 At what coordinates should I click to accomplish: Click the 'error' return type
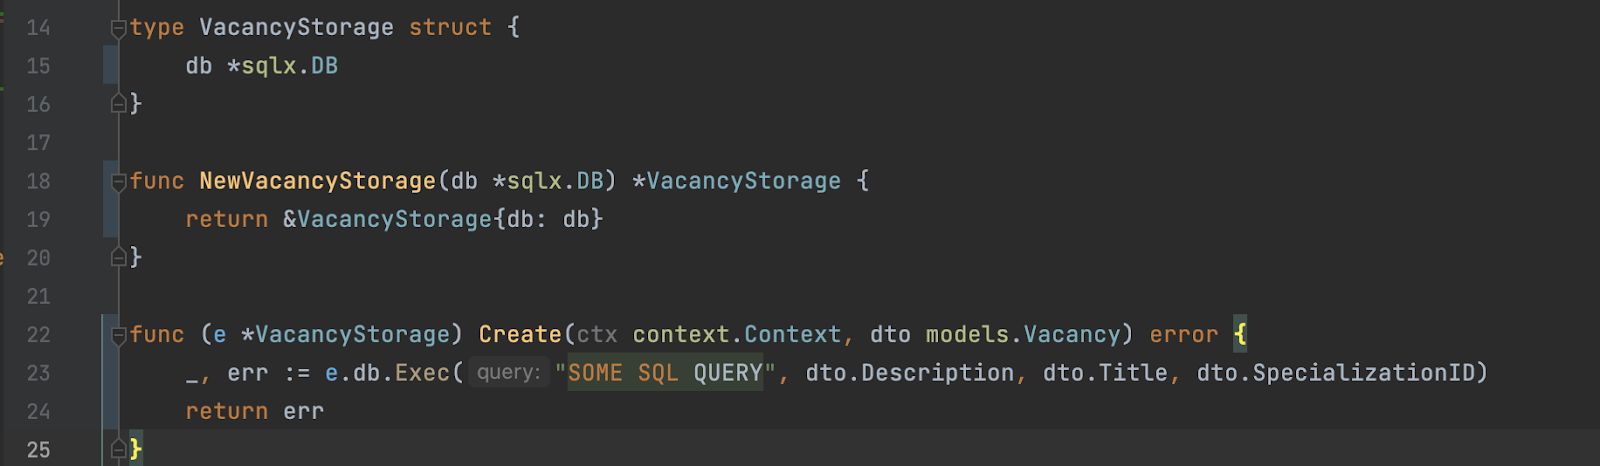tap(1184, 334)
